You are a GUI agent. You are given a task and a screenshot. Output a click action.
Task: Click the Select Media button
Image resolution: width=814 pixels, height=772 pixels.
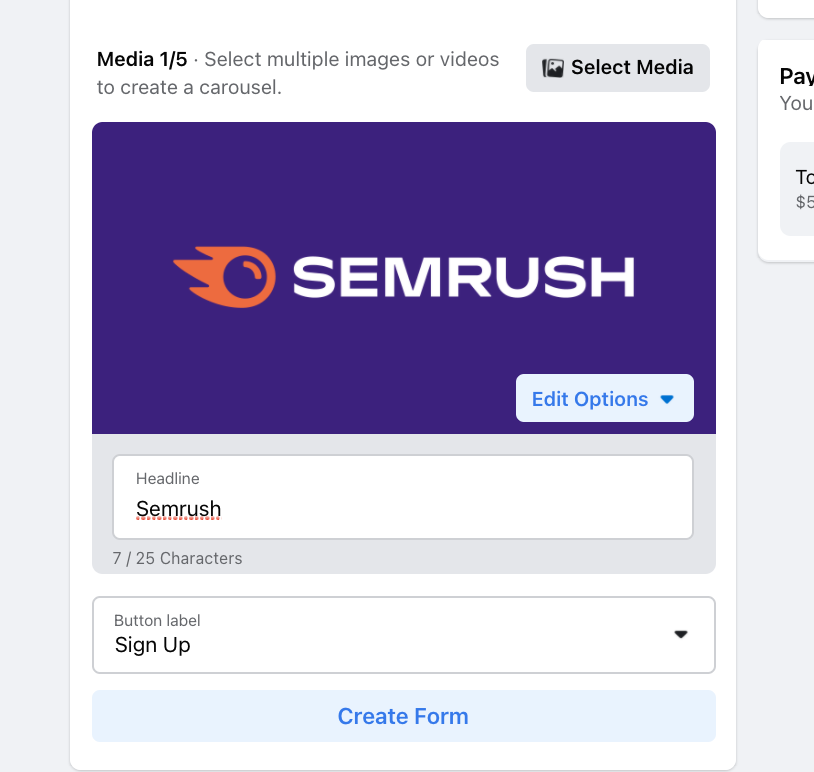(617, 67)
